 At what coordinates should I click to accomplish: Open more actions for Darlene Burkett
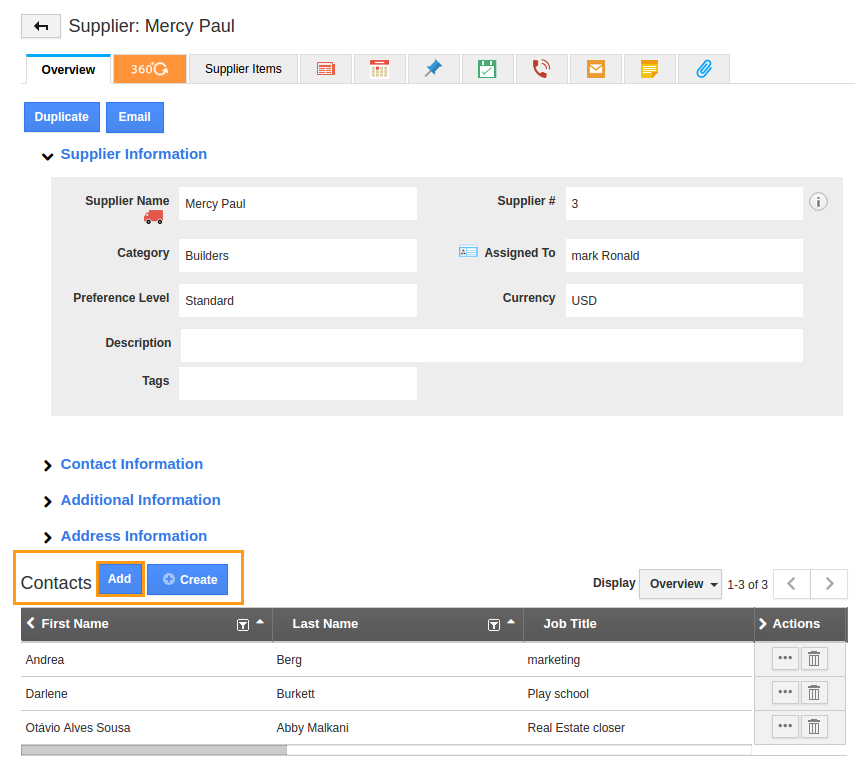tap(785, 693)
